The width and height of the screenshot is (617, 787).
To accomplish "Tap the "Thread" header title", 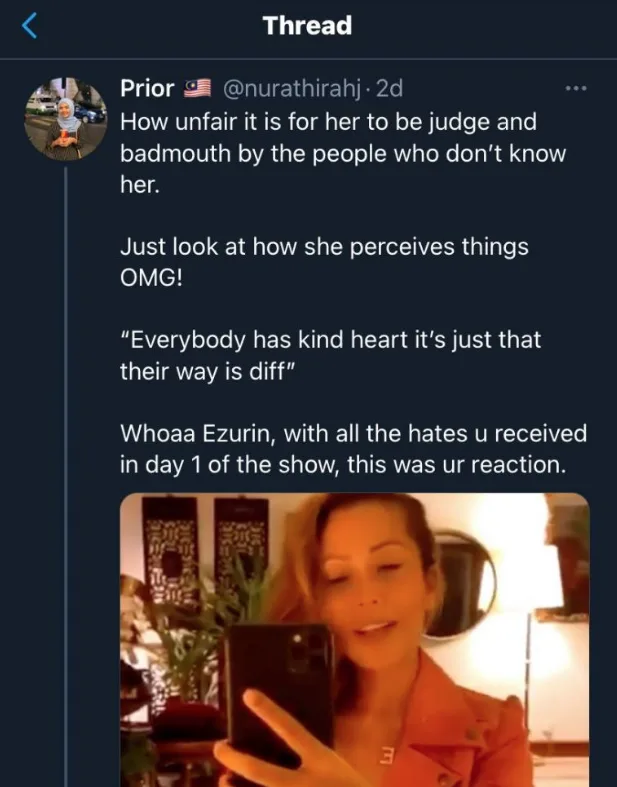I will 308,26.
